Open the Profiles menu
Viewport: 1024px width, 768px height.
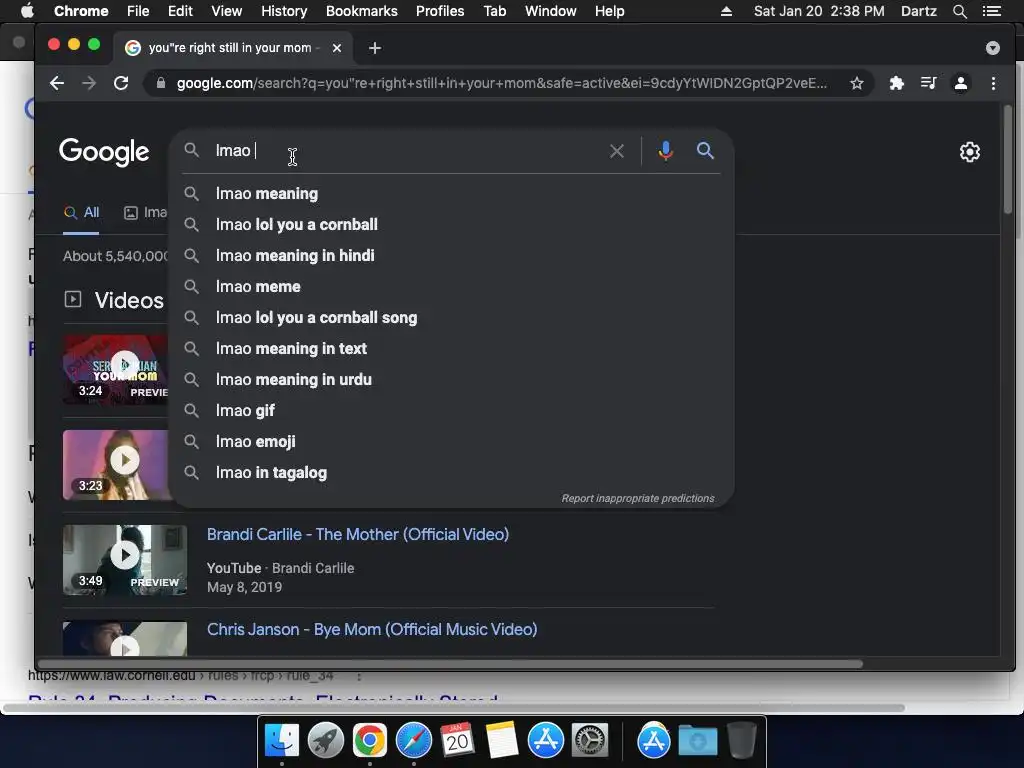440,11
